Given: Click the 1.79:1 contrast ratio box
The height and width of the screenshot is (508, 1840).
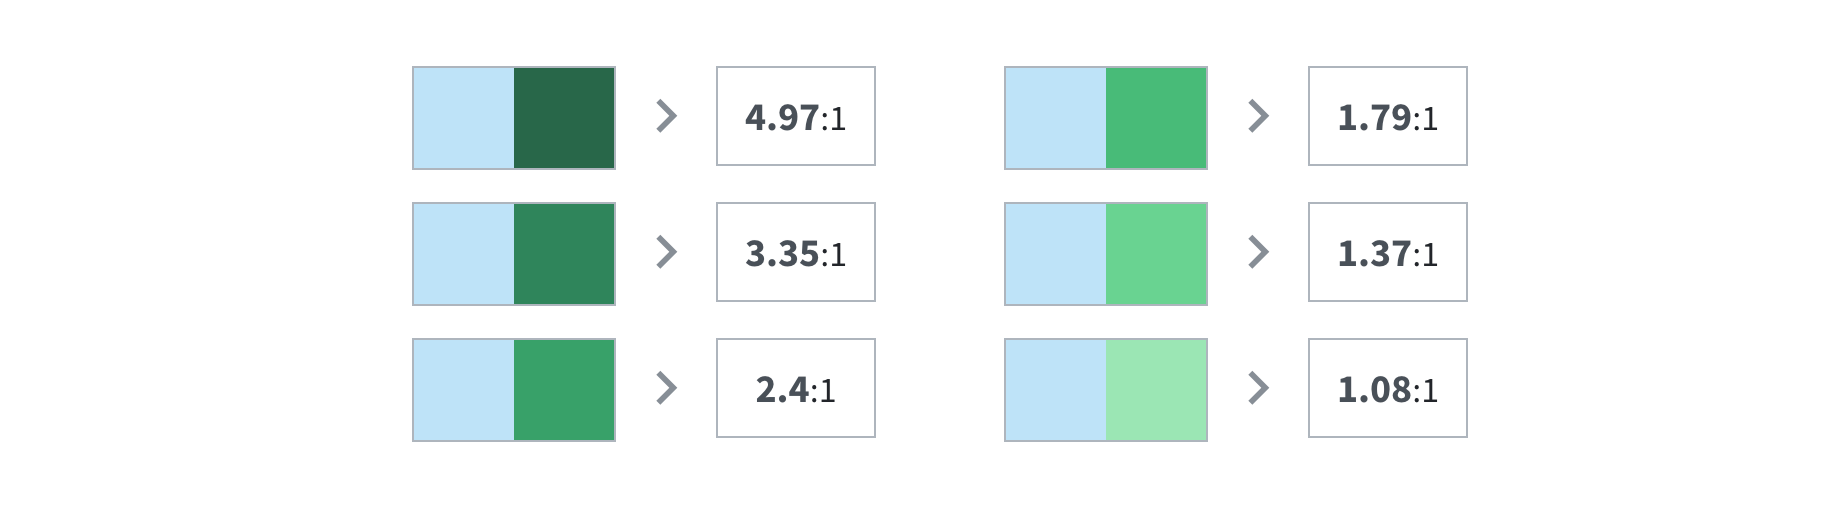Looking at the screenshot, I should pyautogui.click(x=1388, y=116).
